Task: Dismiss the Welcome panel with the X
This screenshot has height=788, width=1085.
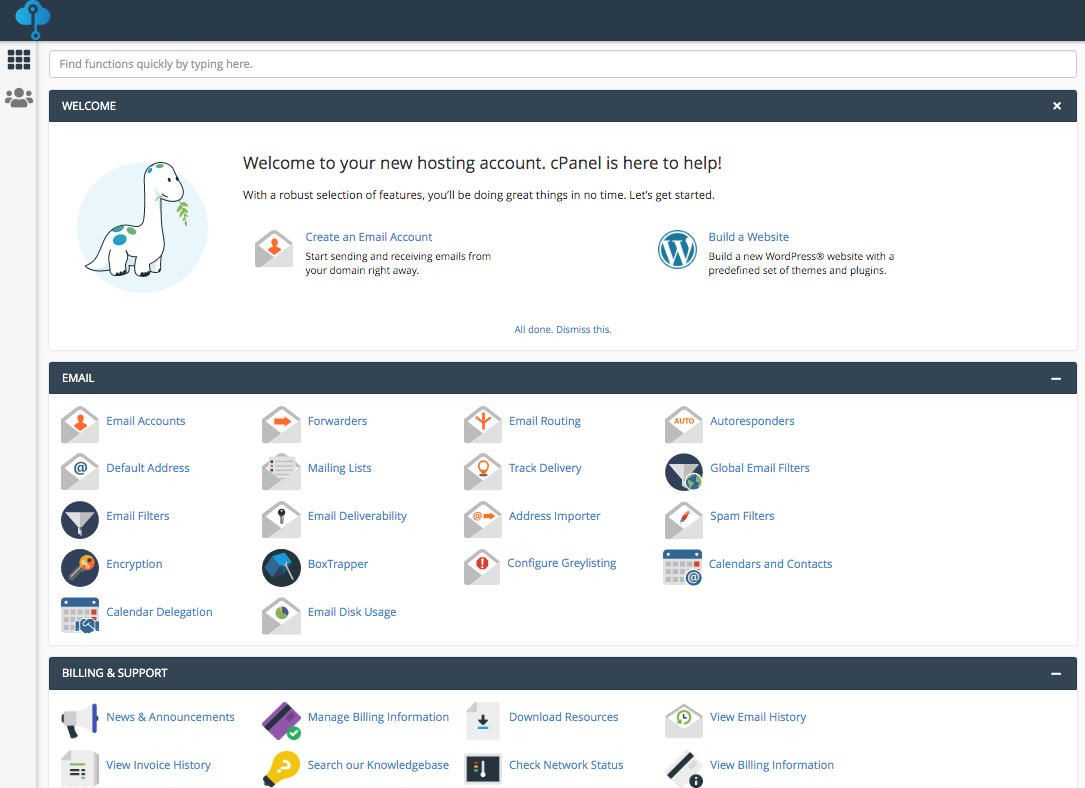Action: pos(1056,105)
